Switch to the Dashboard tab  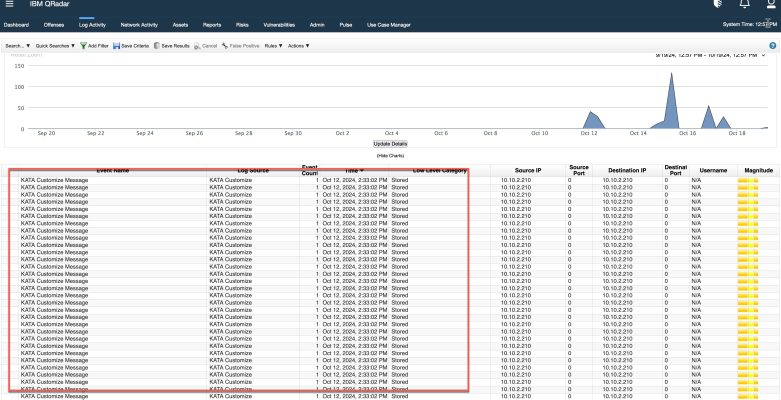click(16, 25)
